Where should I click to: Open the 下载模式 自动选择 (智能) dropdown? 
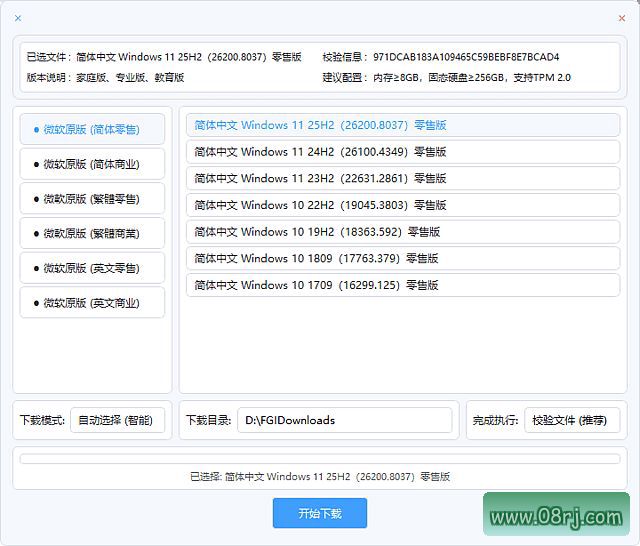(117, 420)
